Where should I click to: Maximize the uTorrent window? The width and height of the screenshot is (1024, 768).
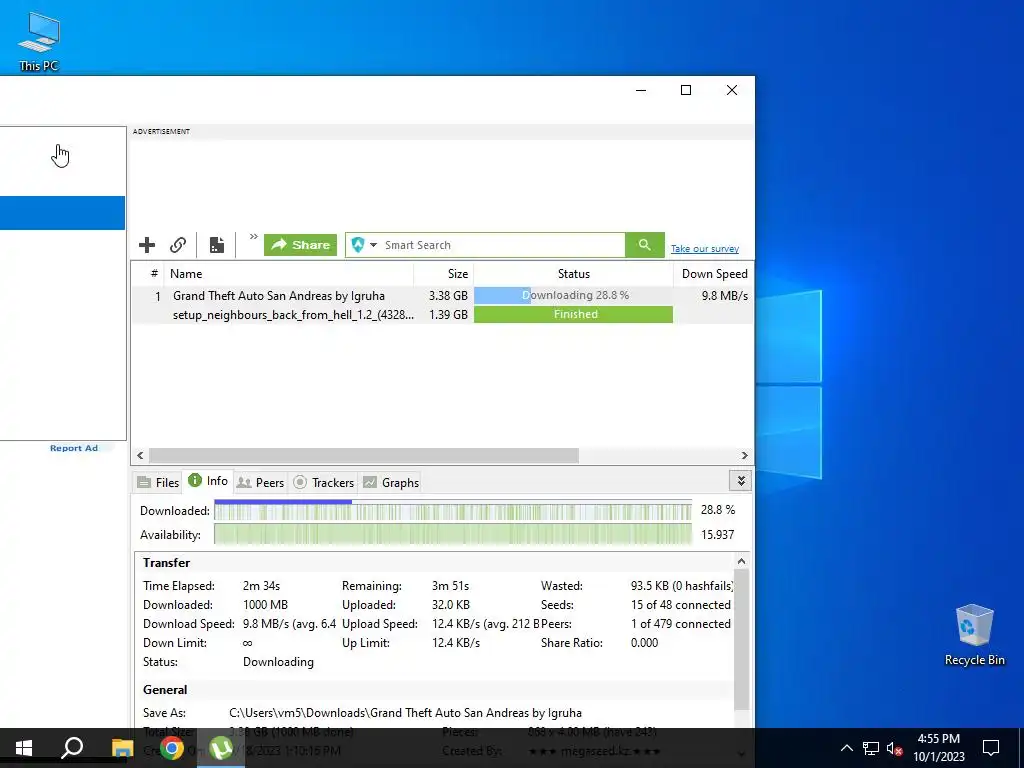[686, 90]
